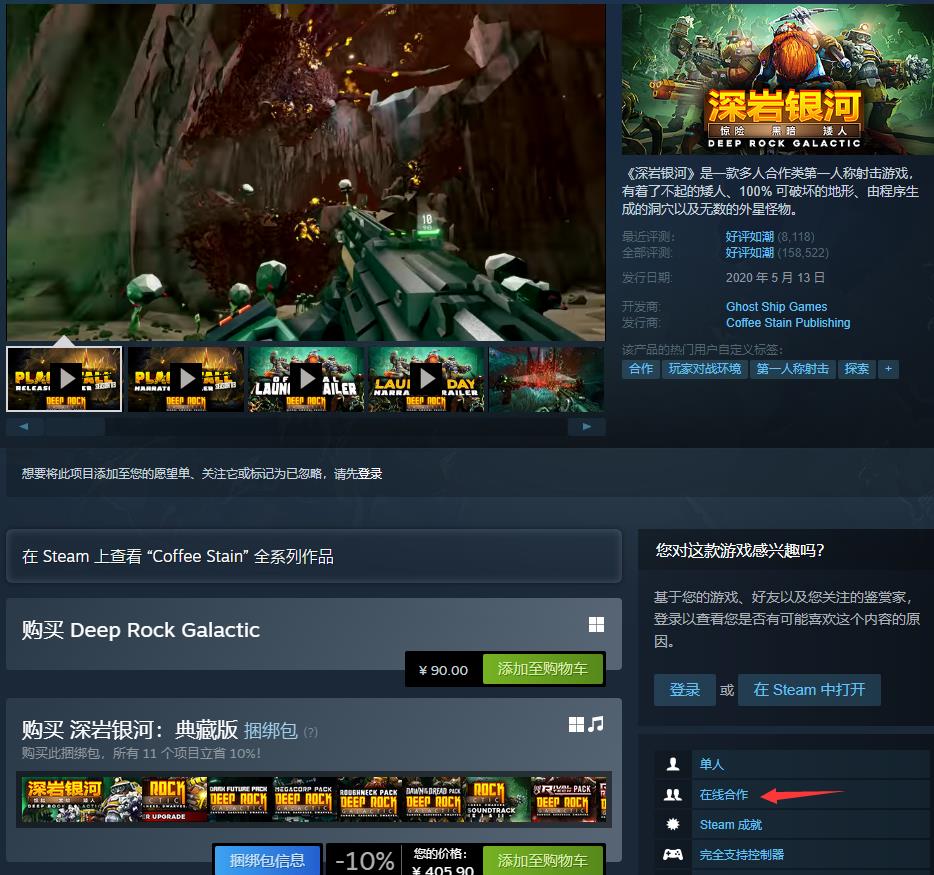934x875 pixels.
Task: Open the Steam 成就 feature link
Action: coord(731,824)
